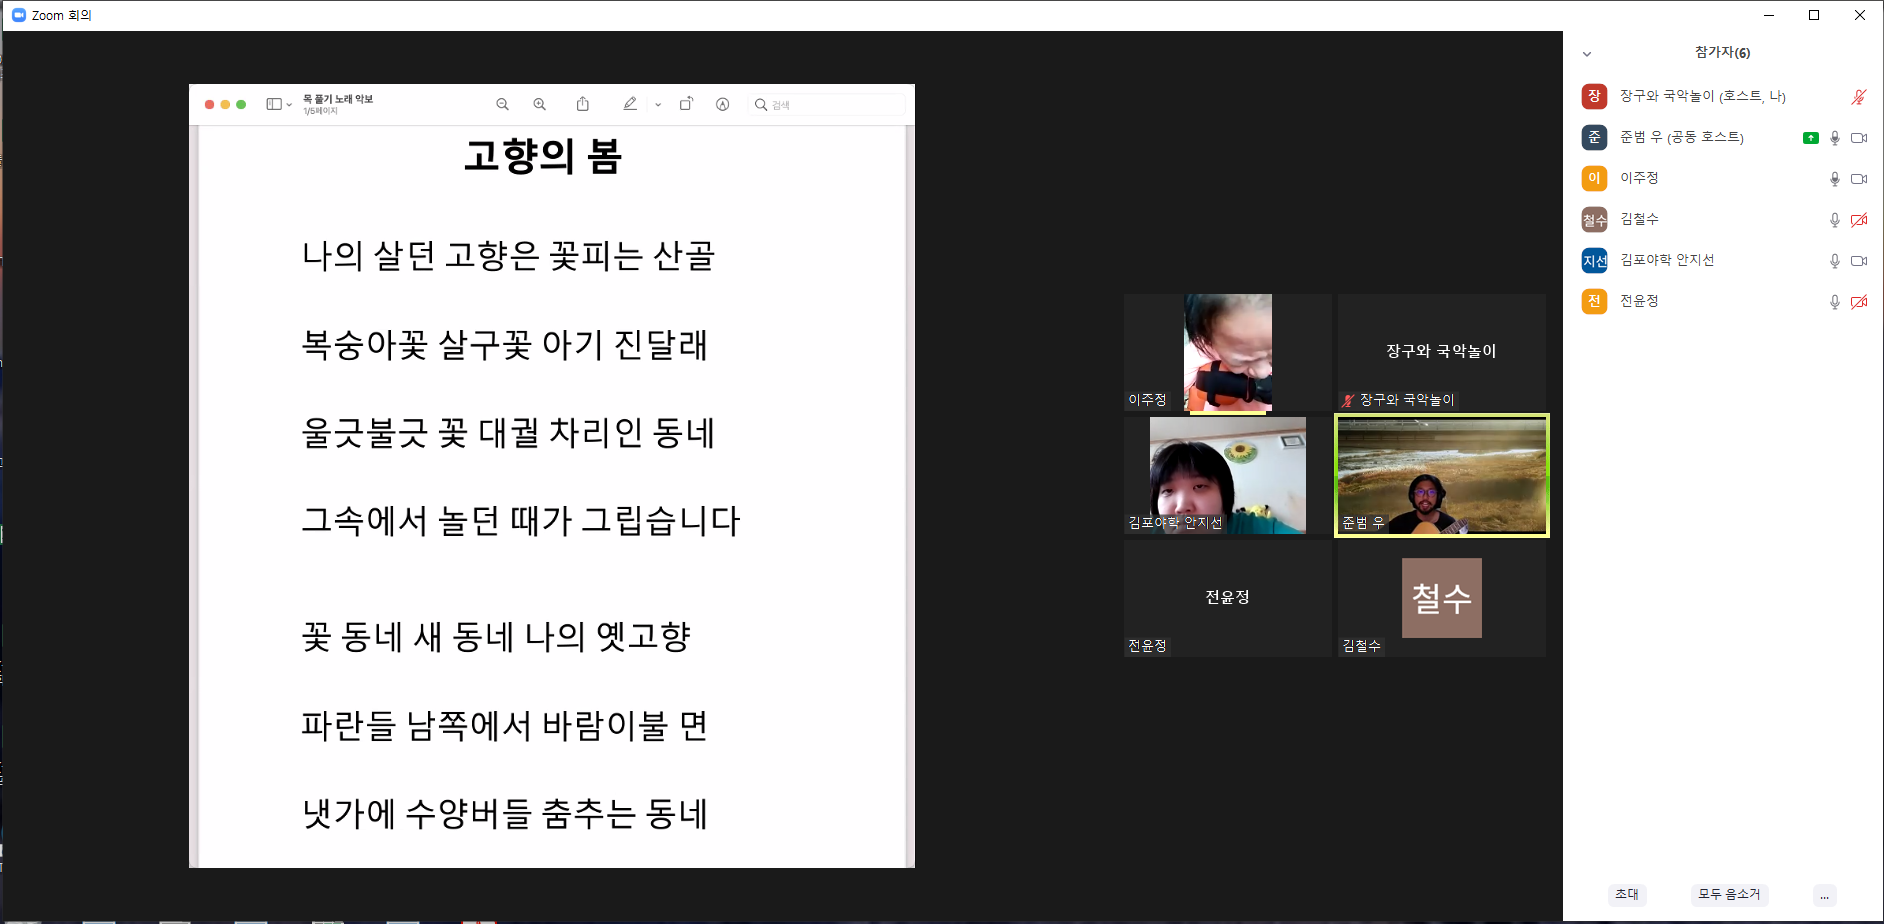Collapse the participants panel chevron
Image resolution: width=1884 pixels, height=924 pixels.
pyautogui.click(x=1587, y=54)
